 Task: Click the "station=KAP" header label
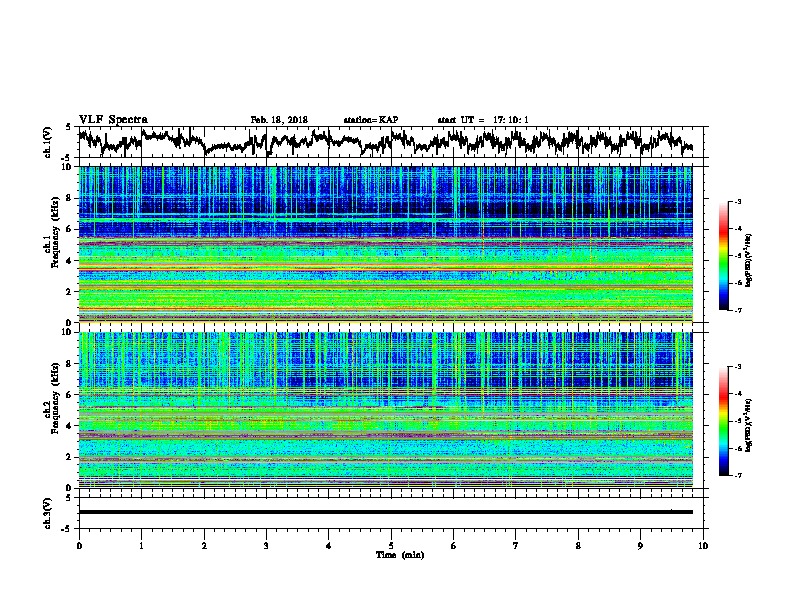(370, 120)
